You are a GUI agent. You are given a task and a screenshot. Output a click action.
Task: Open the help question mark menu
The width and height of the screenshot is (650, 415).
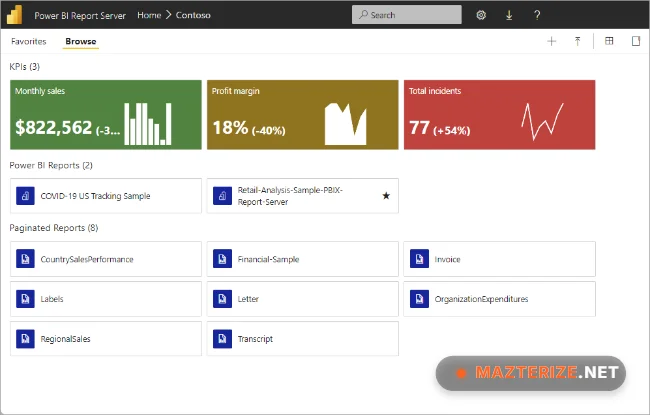537,15
